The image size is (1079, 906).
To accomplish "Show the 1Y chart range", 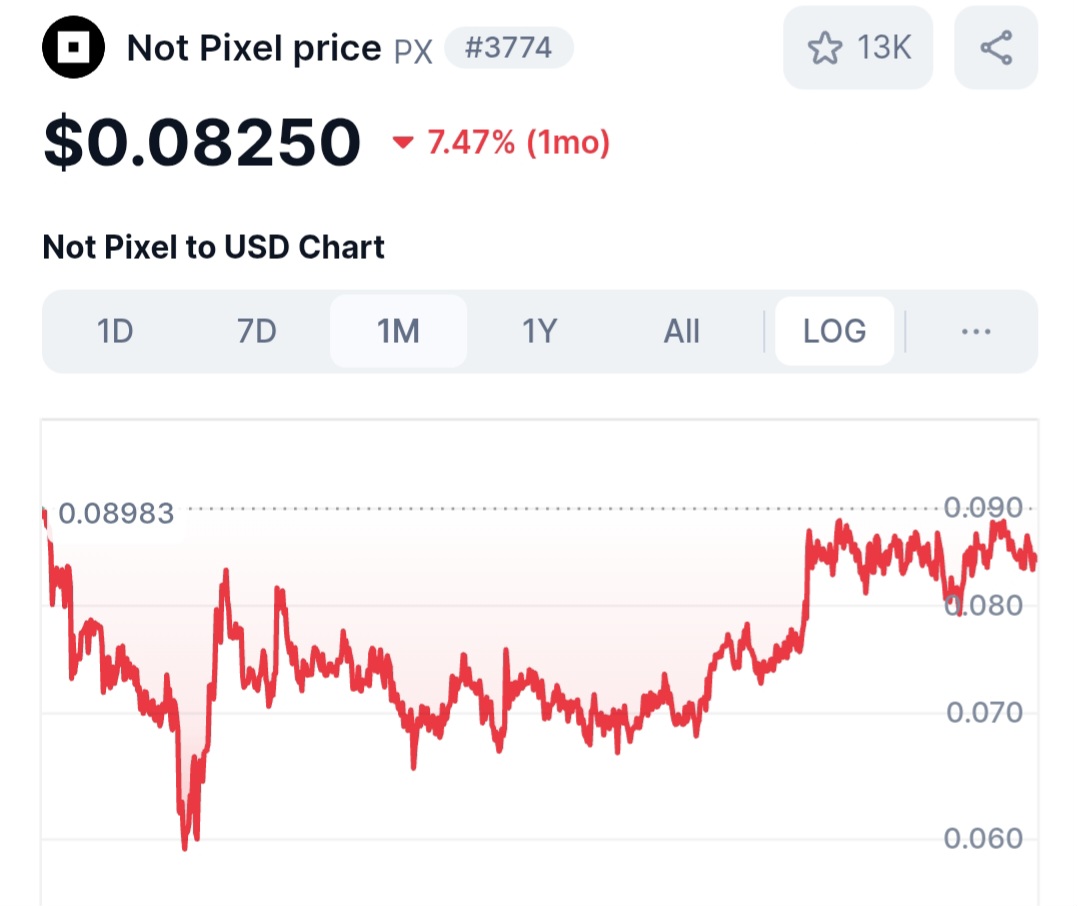I will [x=539, y=331].
